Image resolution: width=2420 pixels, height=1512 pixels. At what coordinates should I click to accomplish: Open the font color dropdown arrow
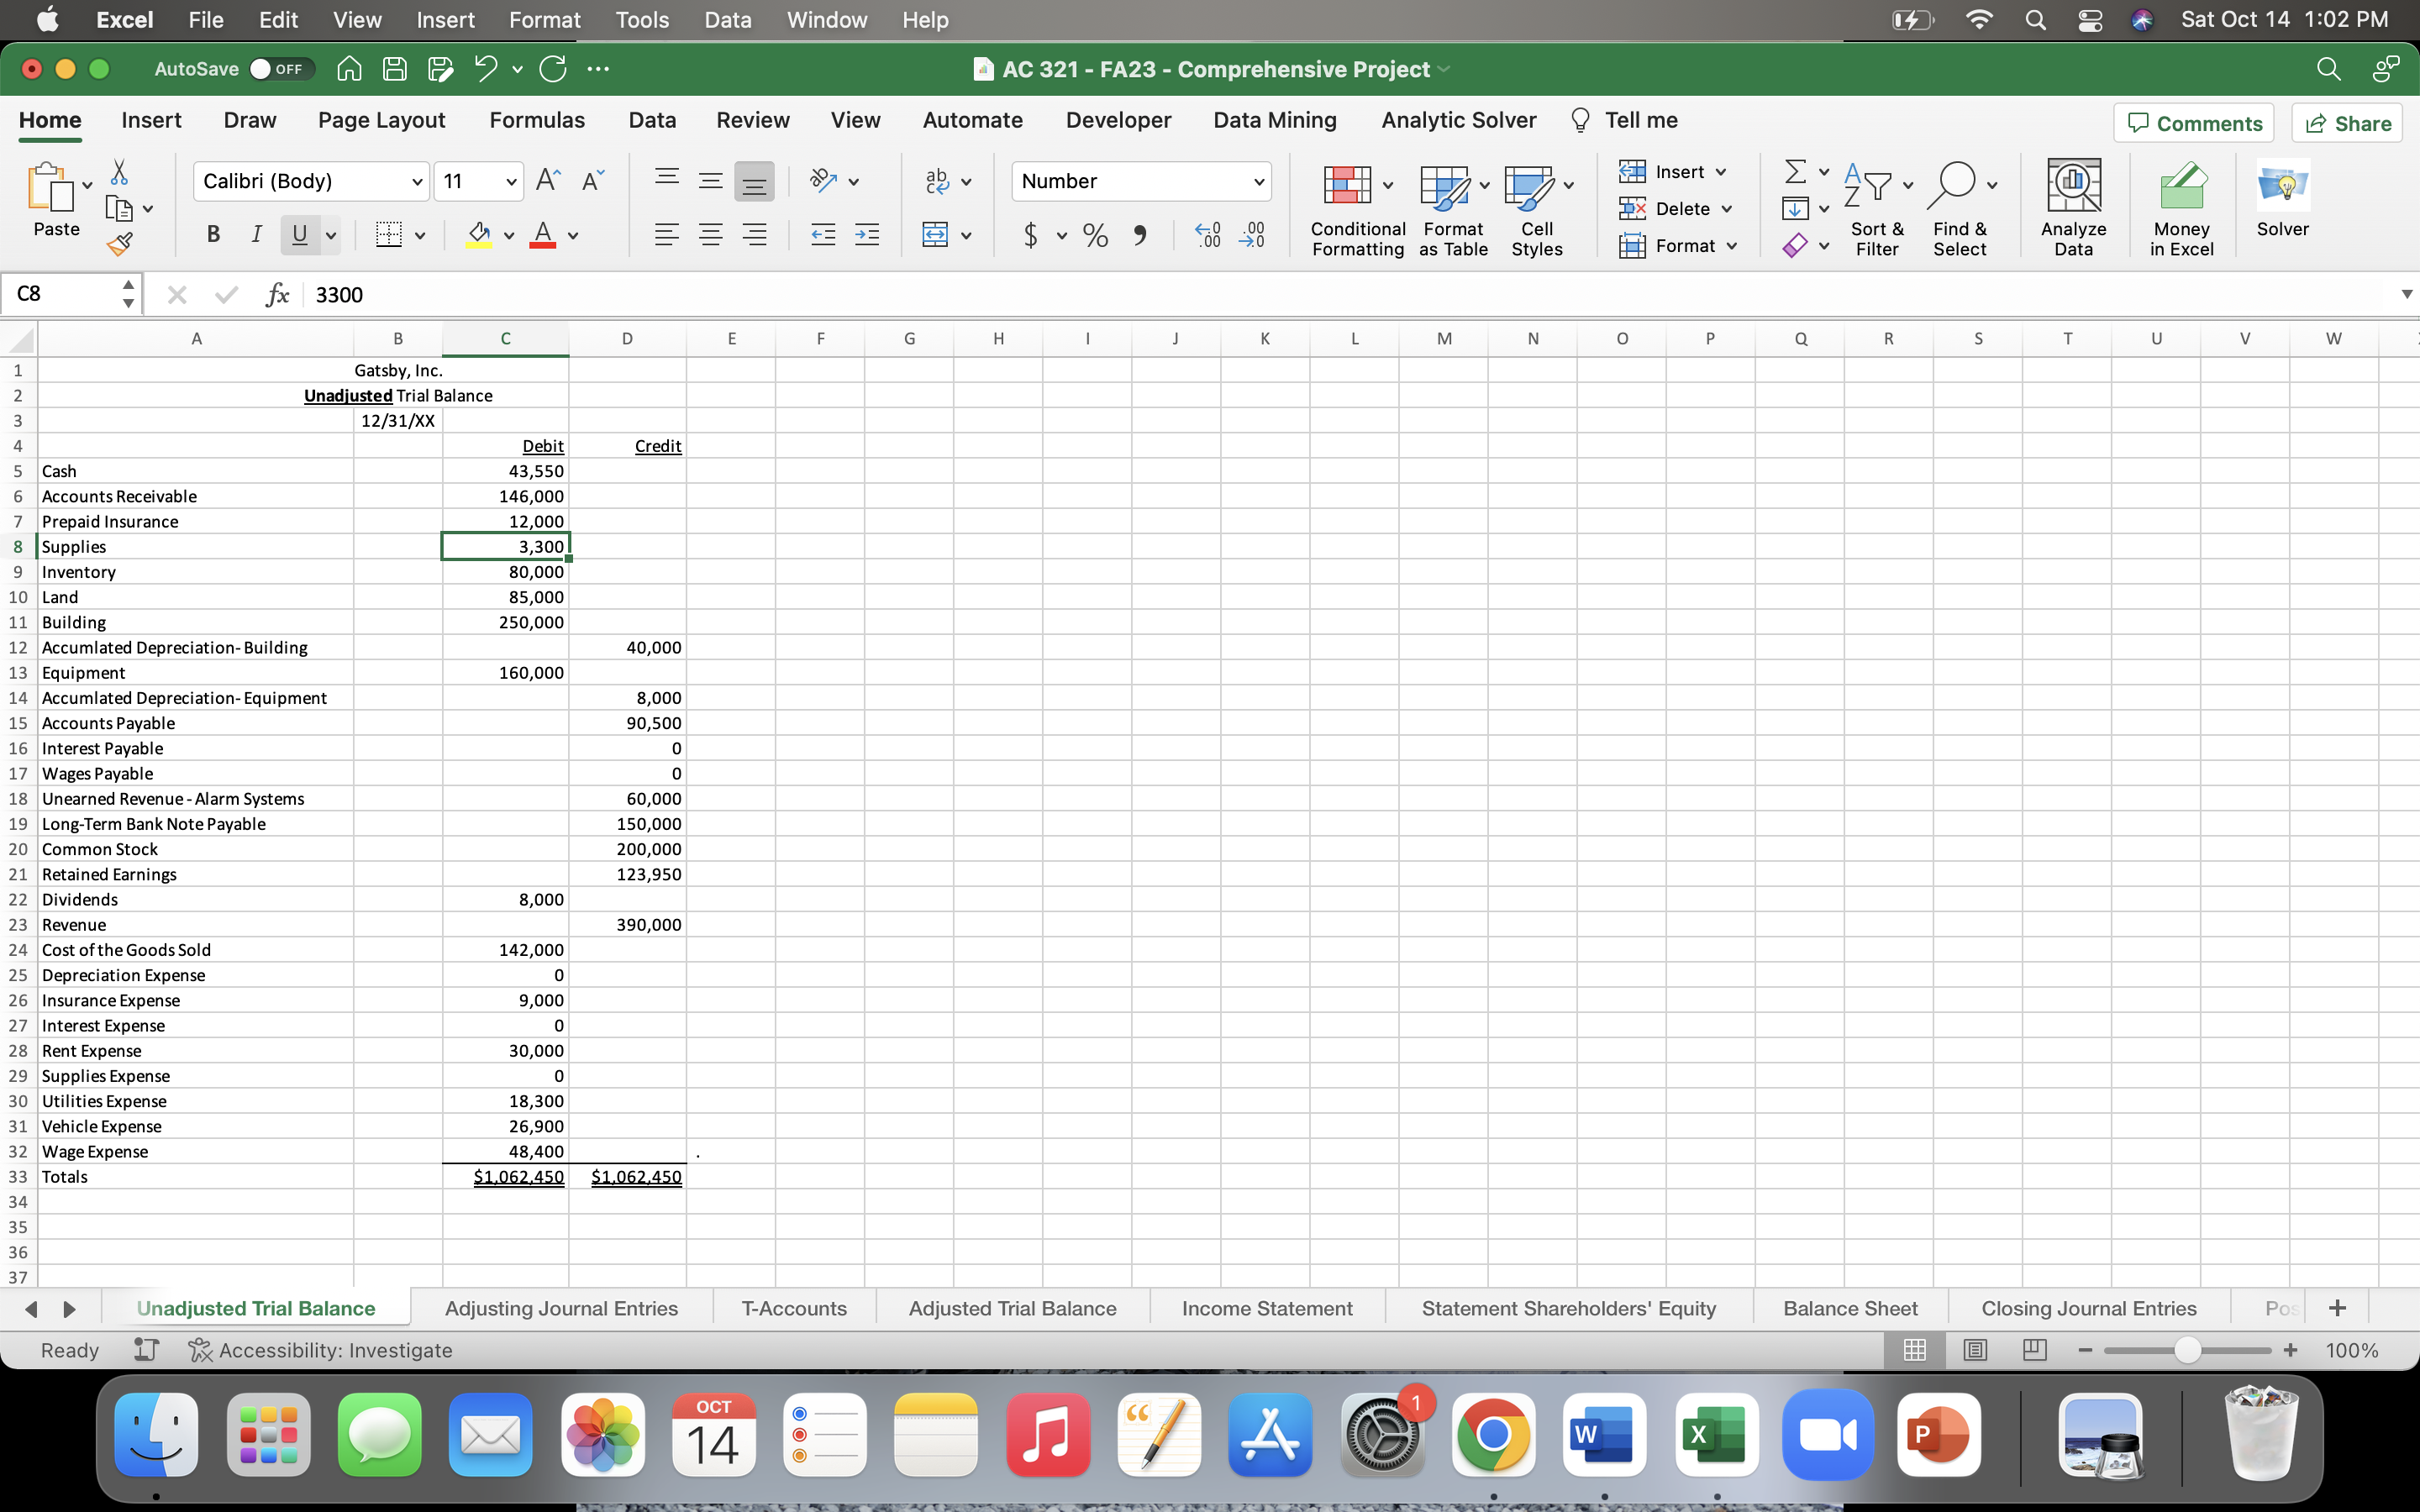click(572, 237)
